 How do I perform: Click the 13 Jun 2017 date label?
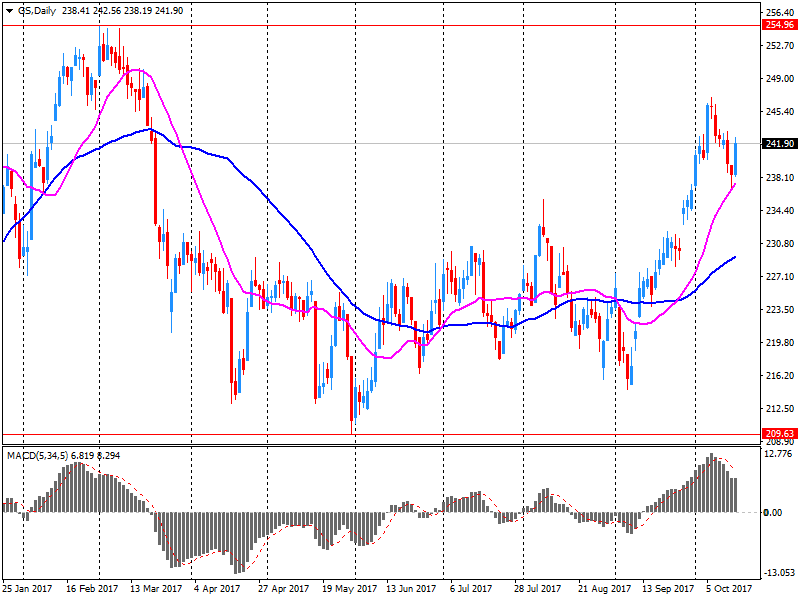411,588
